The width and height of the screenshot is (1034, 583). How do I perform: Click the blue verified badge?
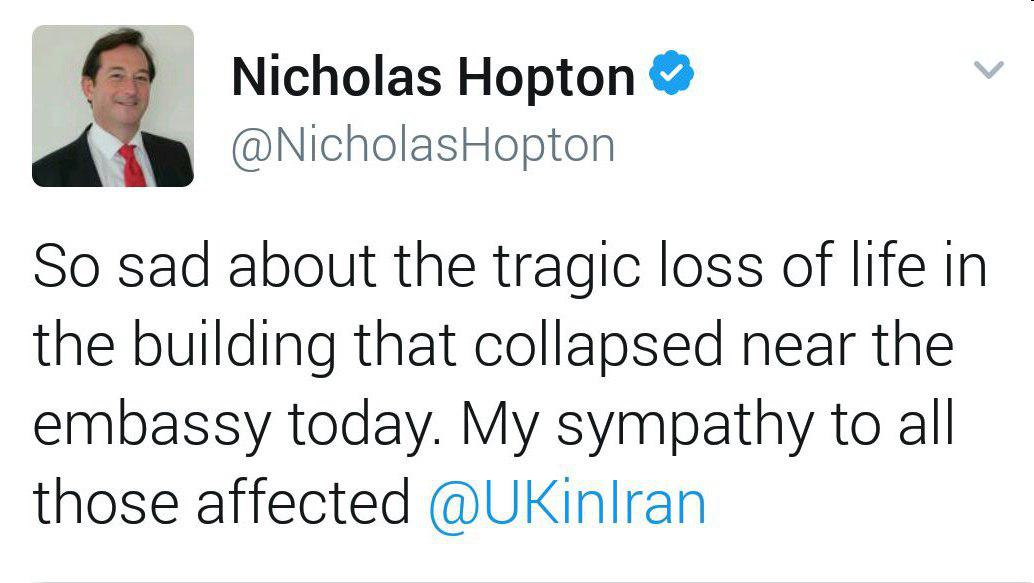coord(672,77)
